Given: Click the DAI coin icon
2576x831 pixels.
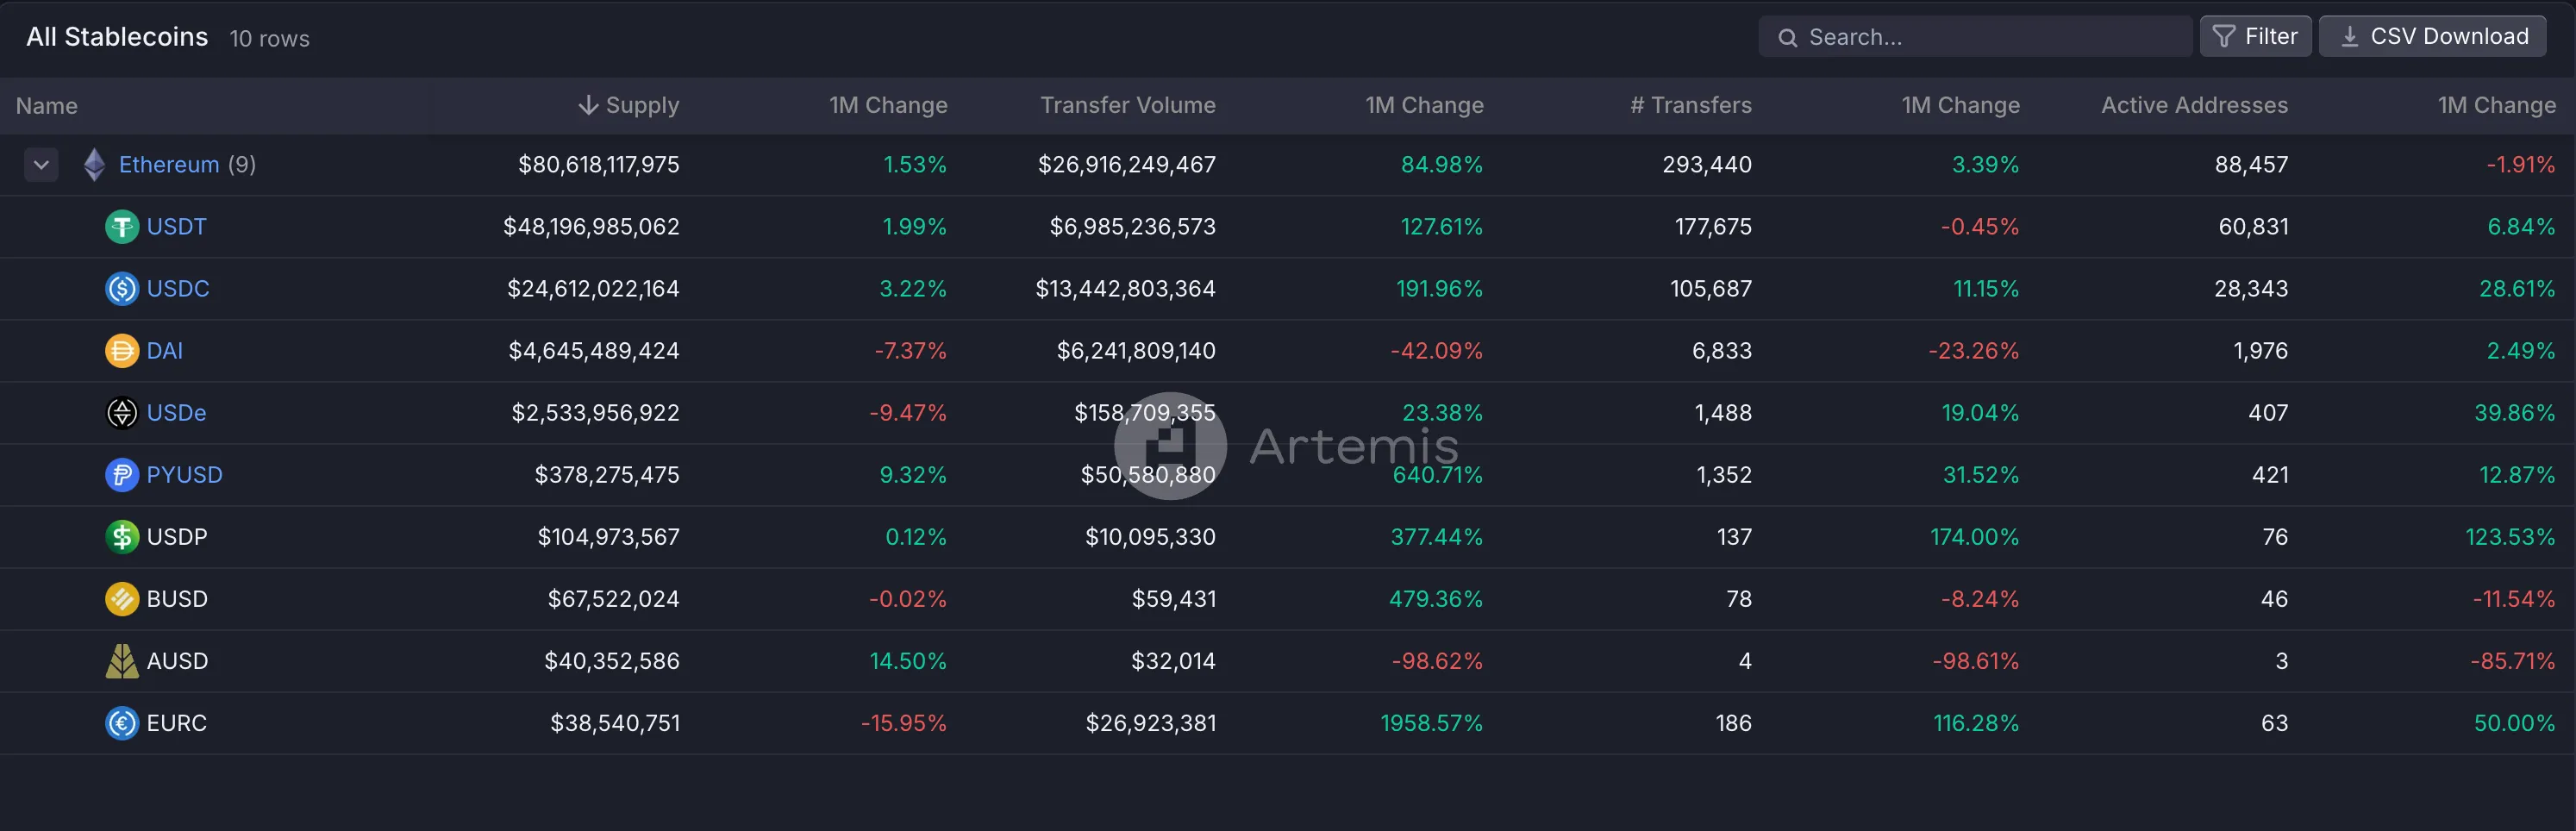Looking at the screenshot, I should (x=122, y=351).
